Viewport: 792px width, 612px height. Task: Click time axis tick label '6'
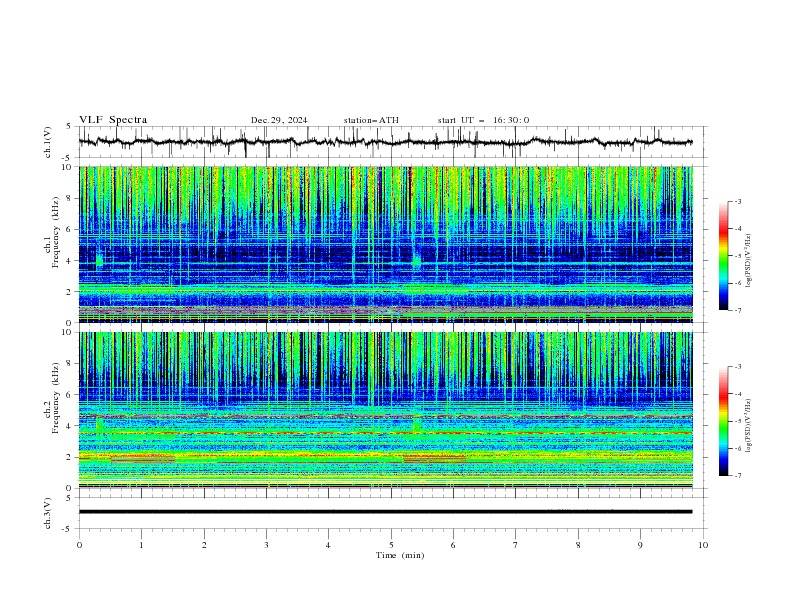click(453, 545)
